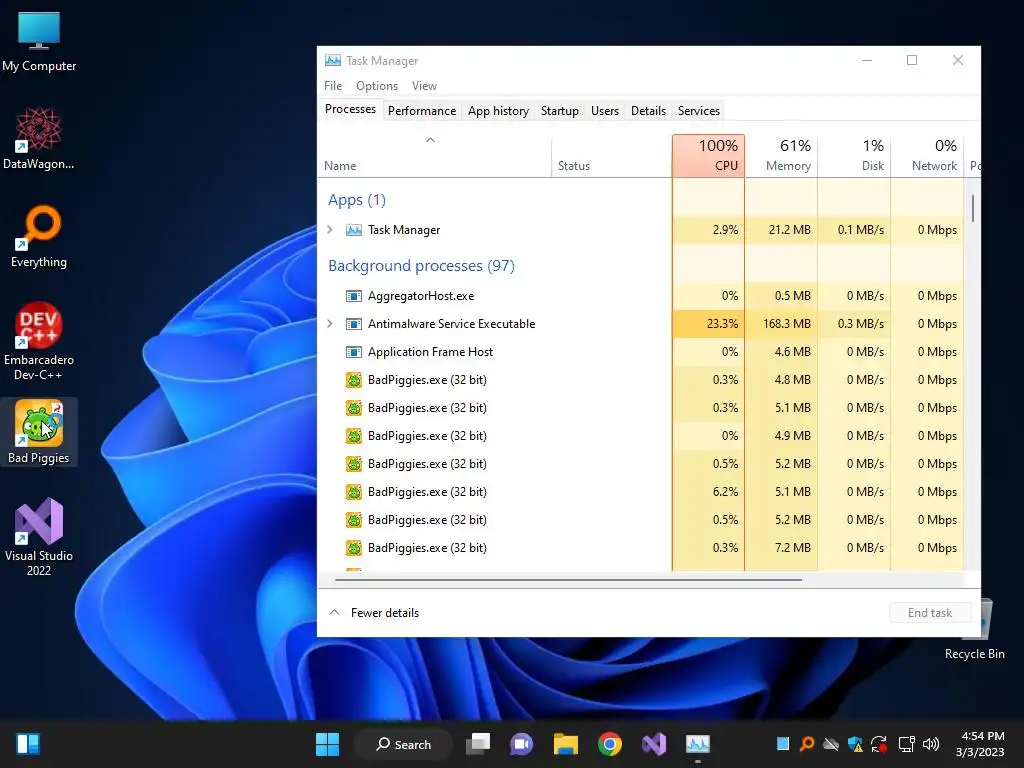Expand the Task Manager app entry

[x=330, y=230]
